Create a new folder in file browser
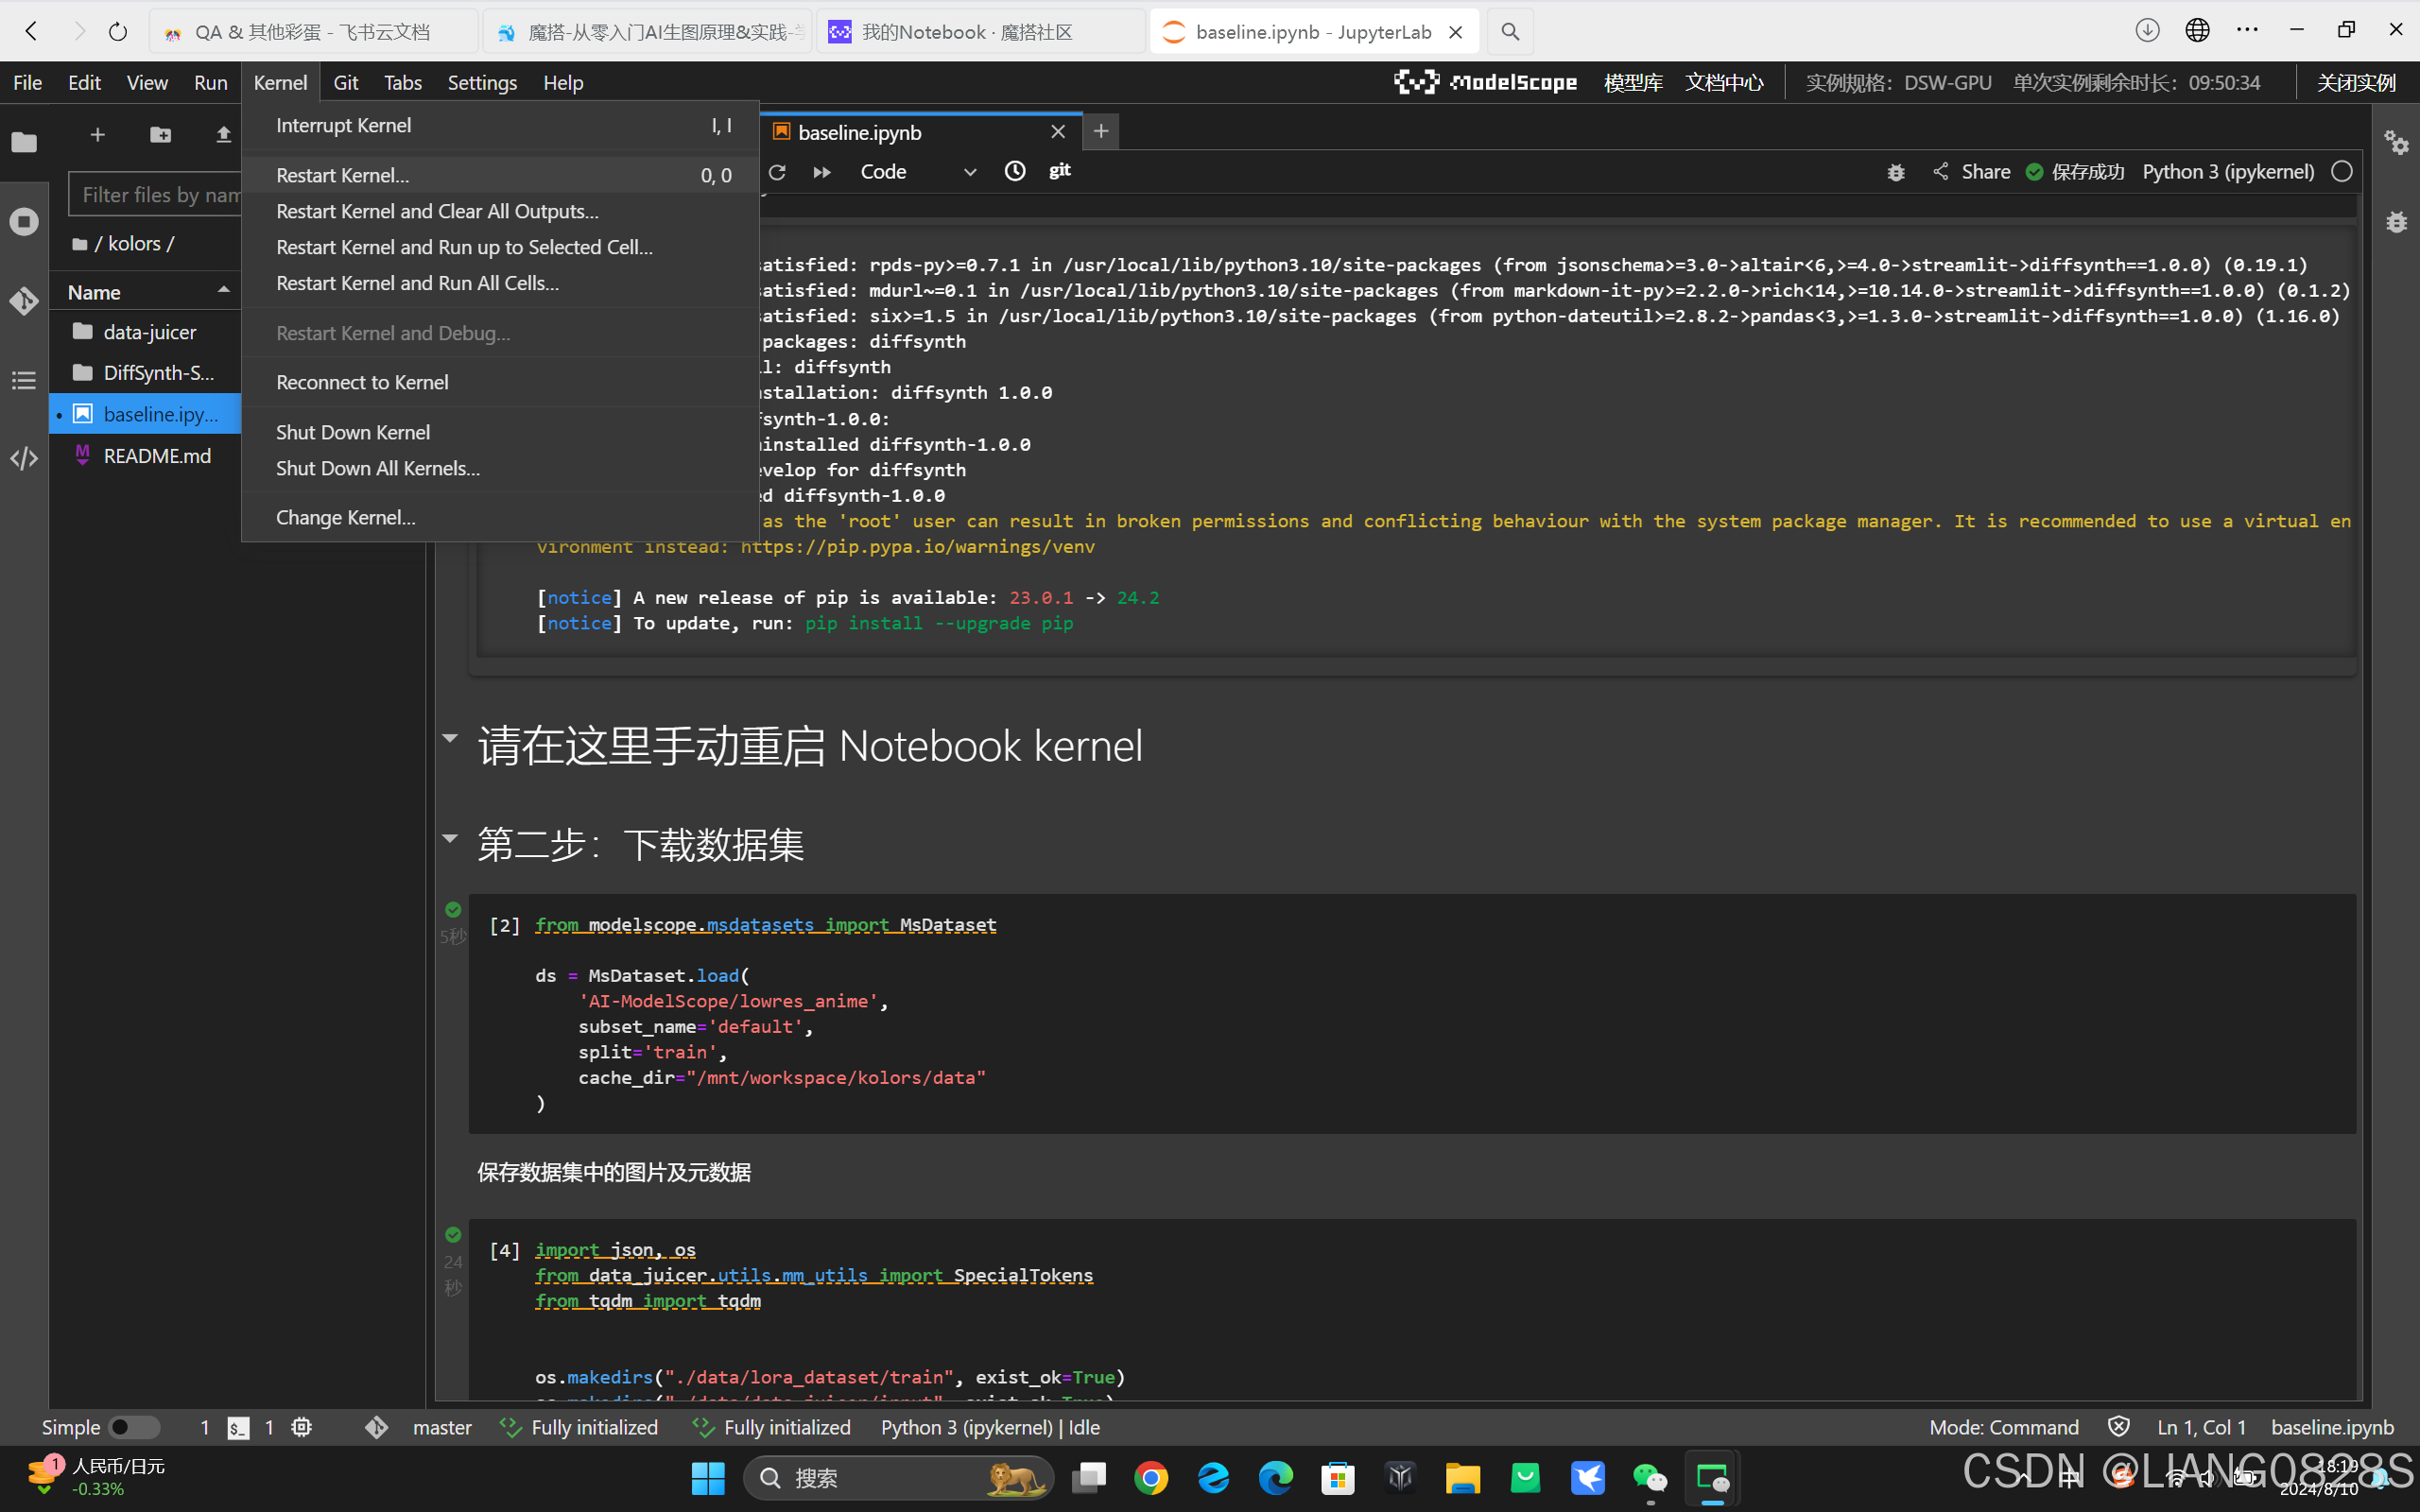 point(160,134)
